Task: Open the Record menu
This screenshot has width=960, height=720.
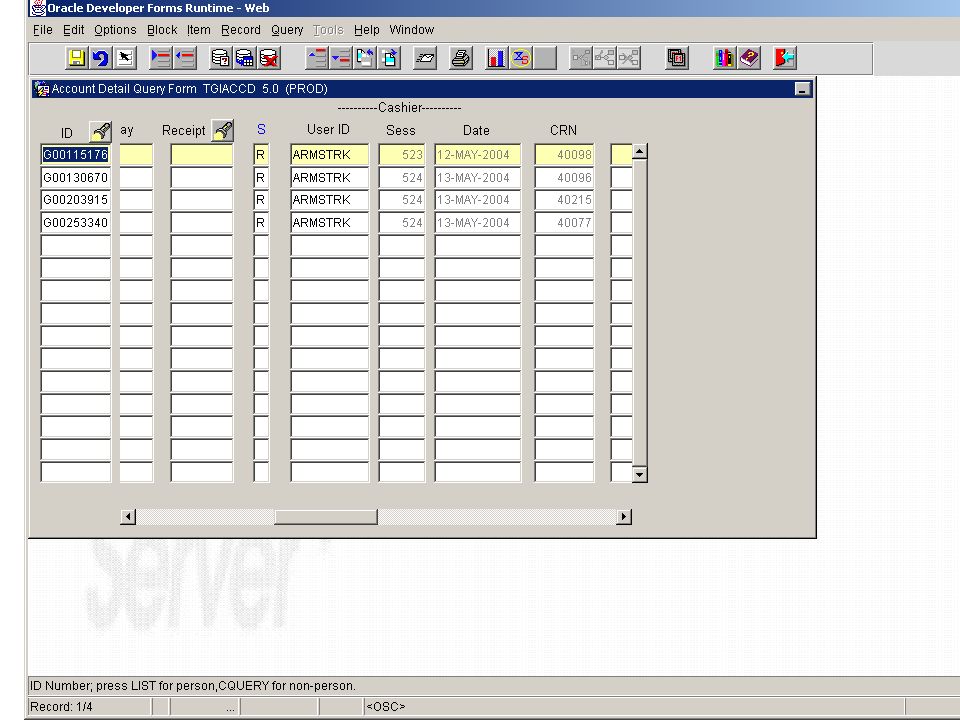Action: click(x=241, y=30)
